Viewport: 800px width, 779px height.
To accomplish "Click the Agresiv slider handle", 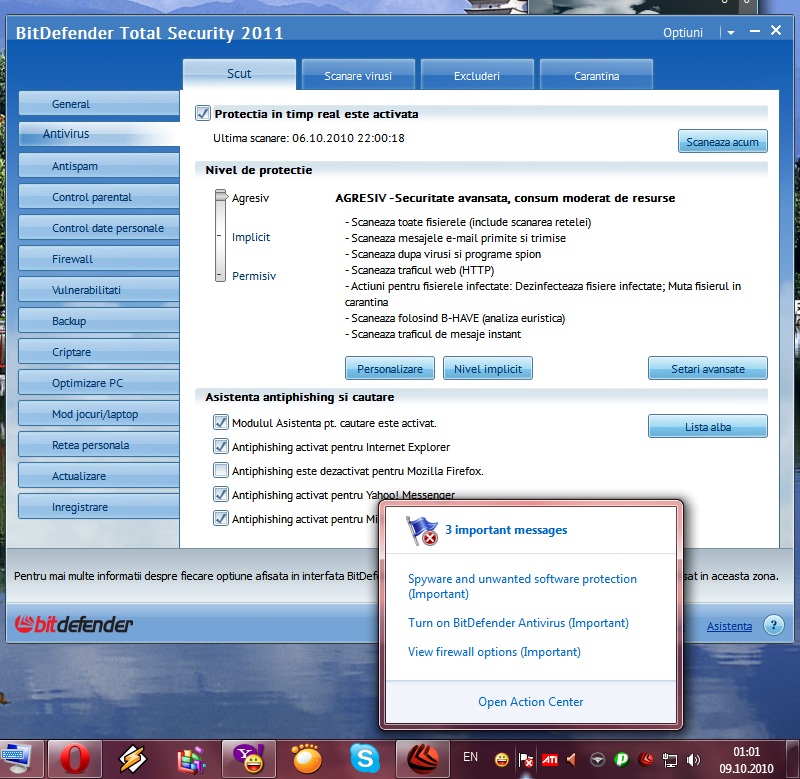I will tap(221, 196).
